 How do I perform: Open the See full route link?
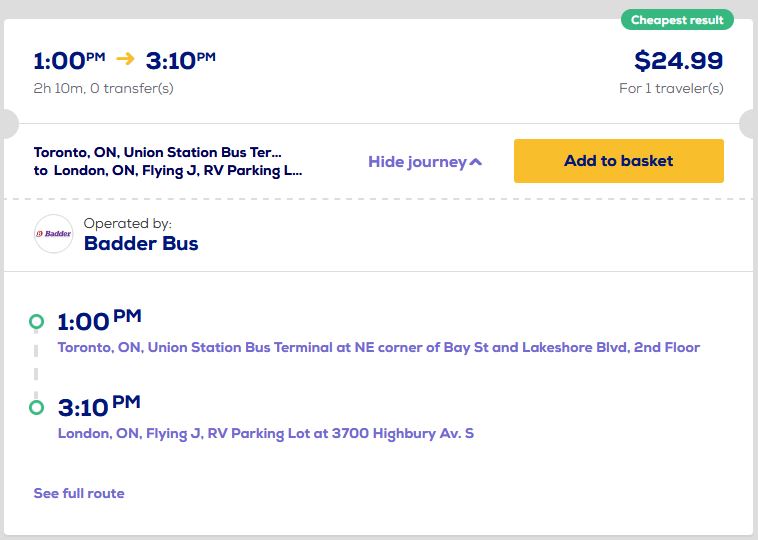(x=79, y=493)
